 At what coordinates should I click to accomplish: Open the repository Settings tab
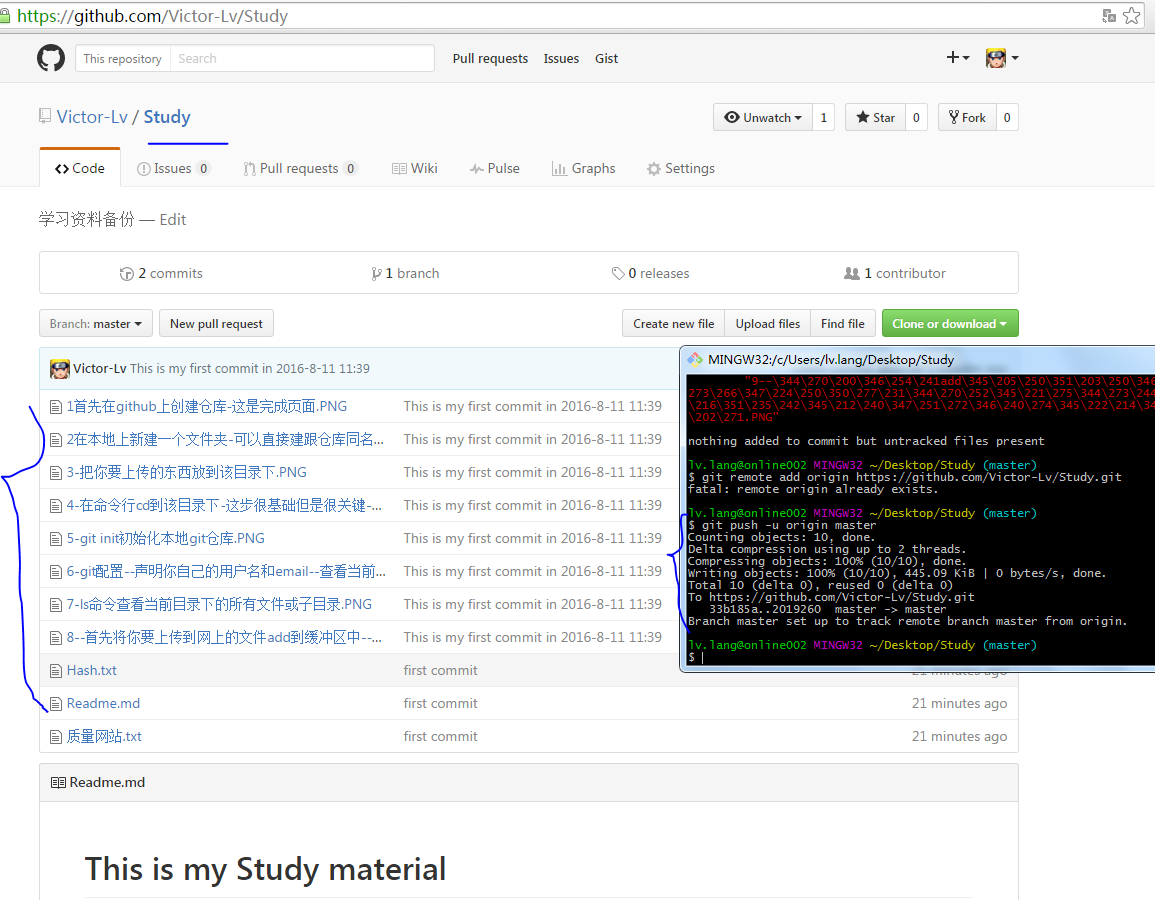(x=681, y=168)
